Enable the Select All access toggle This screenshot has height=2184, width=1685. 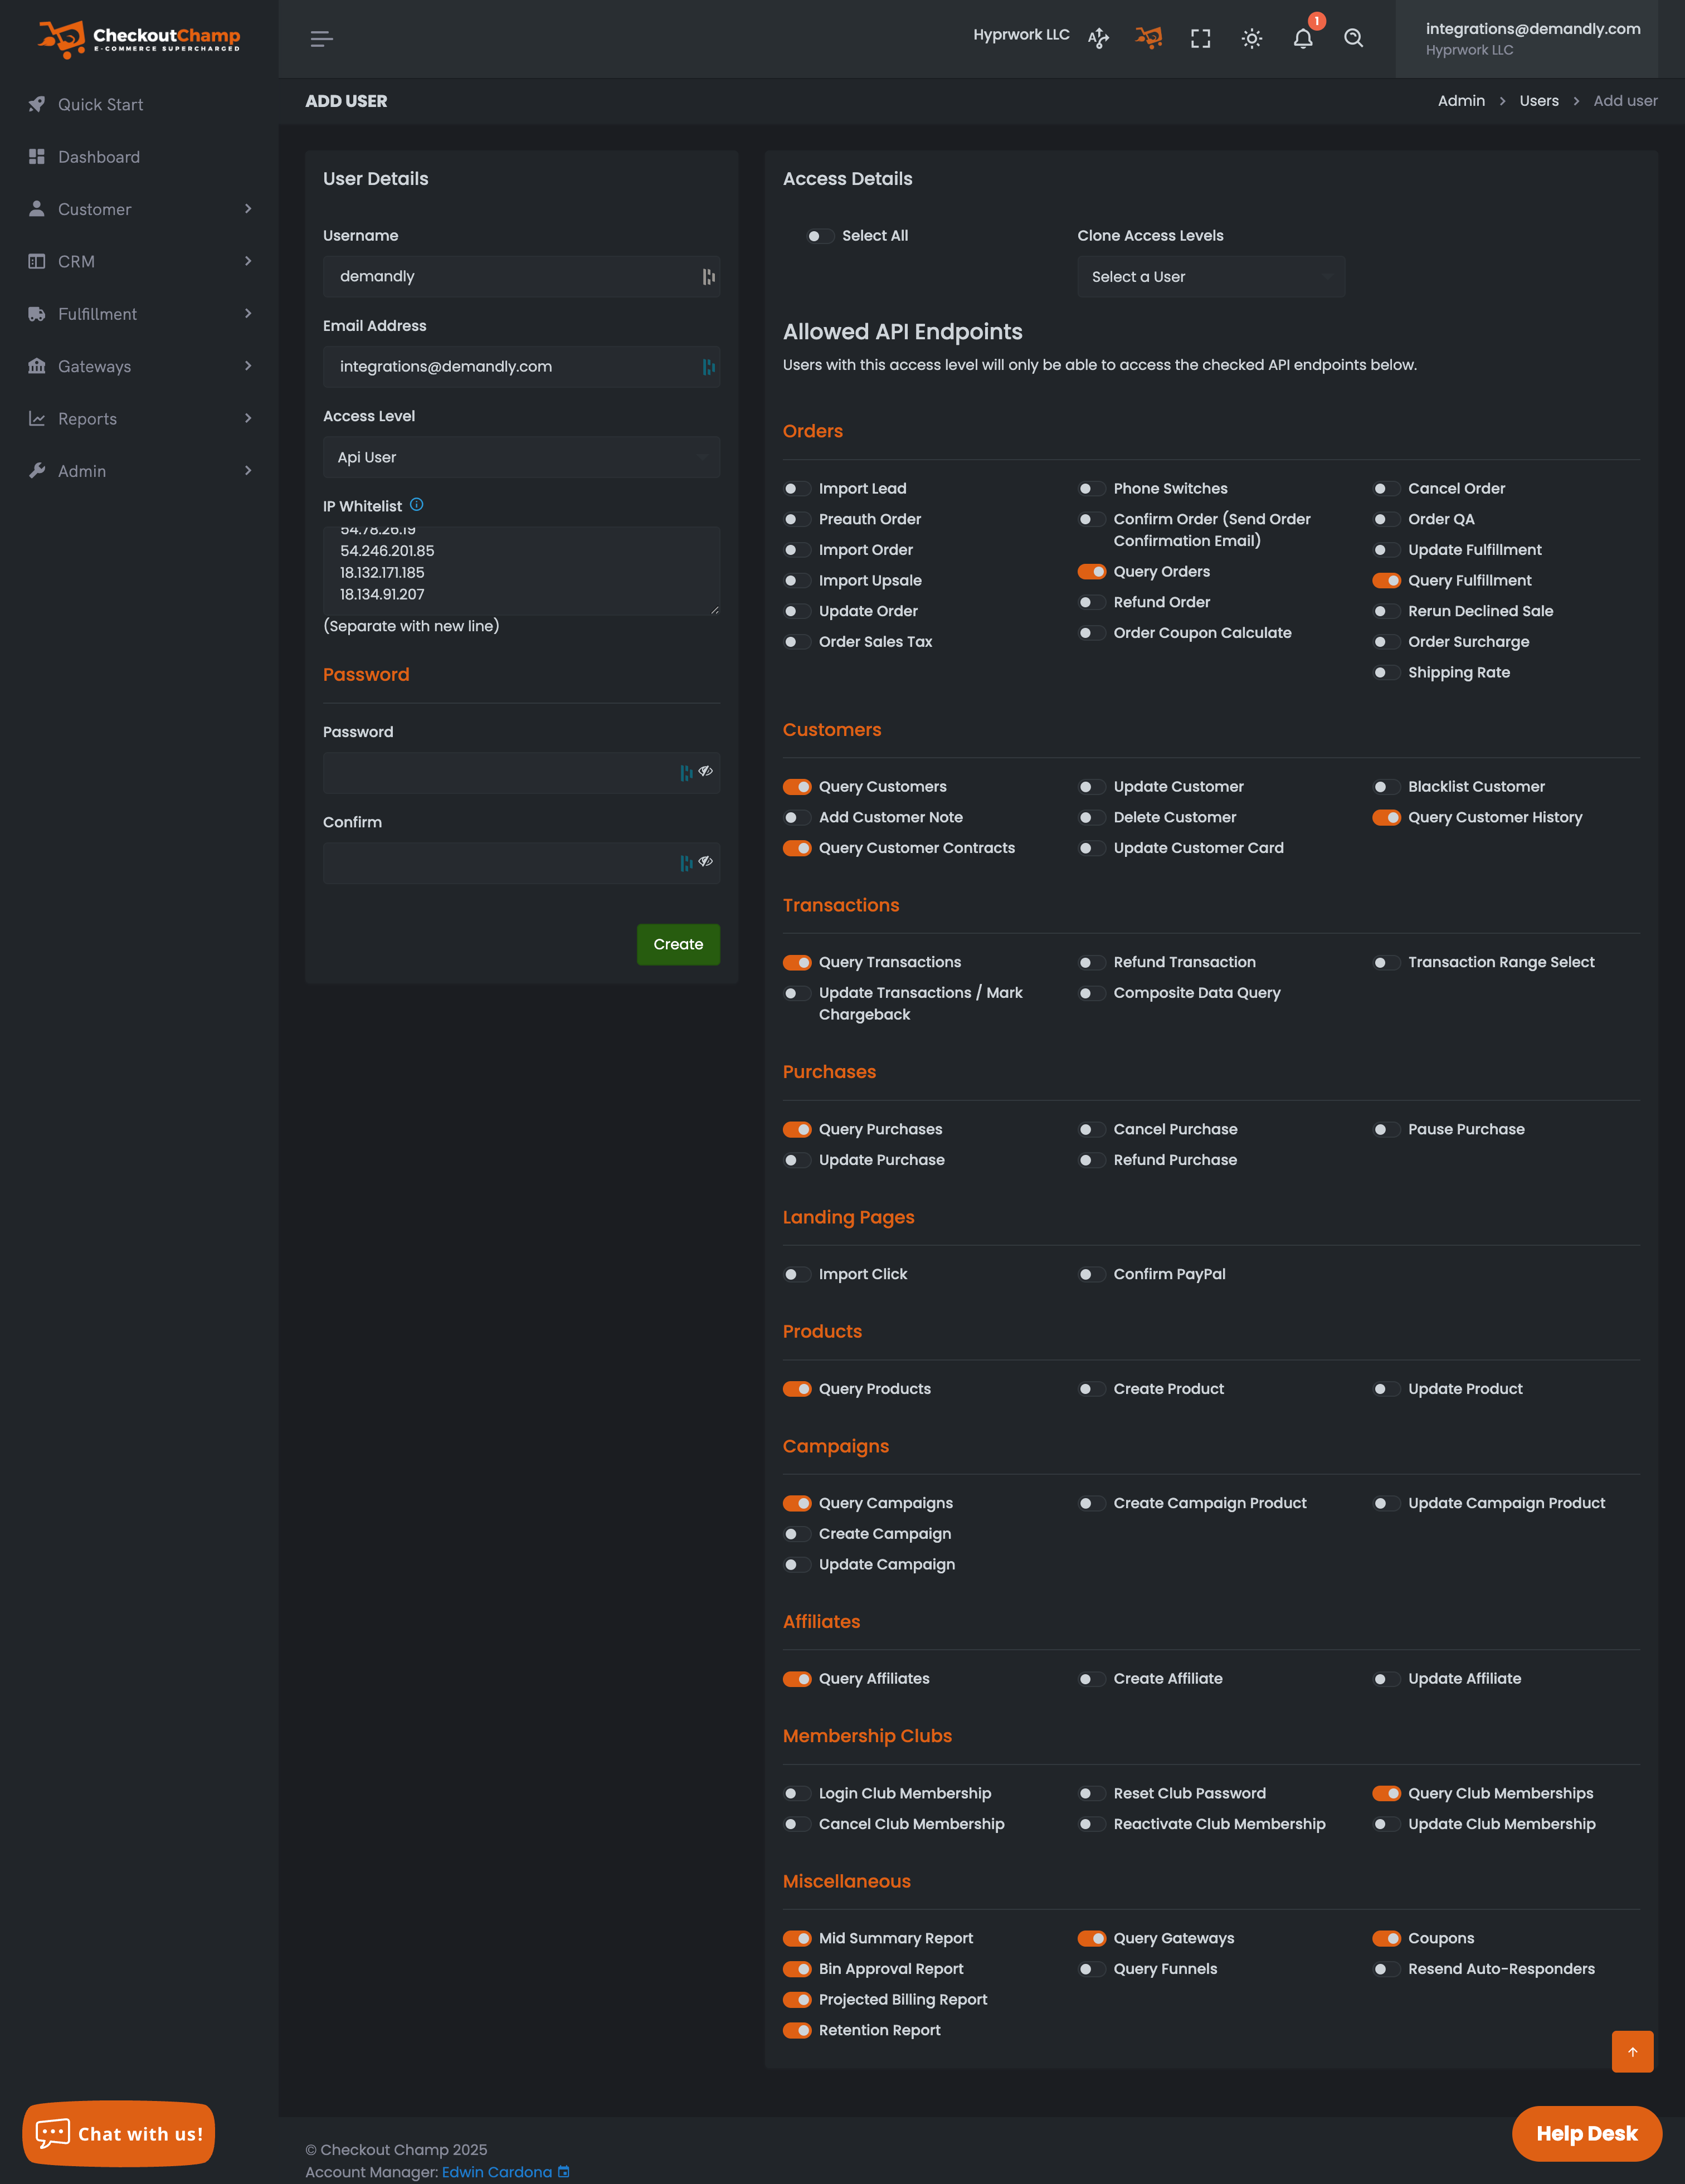819,236
